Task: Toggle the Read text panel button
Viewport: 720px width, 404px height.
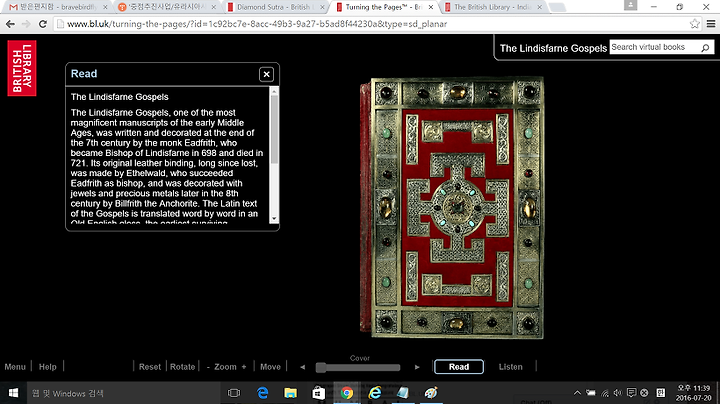Action: click(459, 367)
